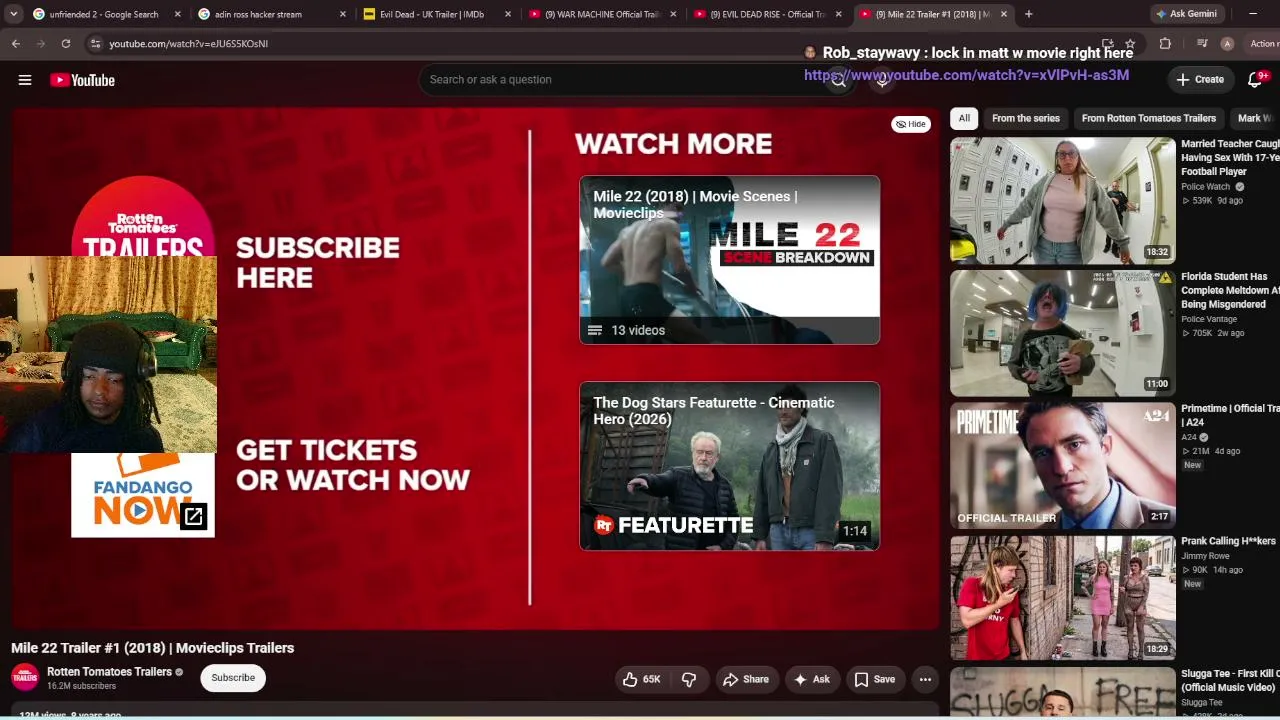Save the video to a playlist
This screenshot has width=1280, height=720.
pyautogui.click(x=875, y=679)
